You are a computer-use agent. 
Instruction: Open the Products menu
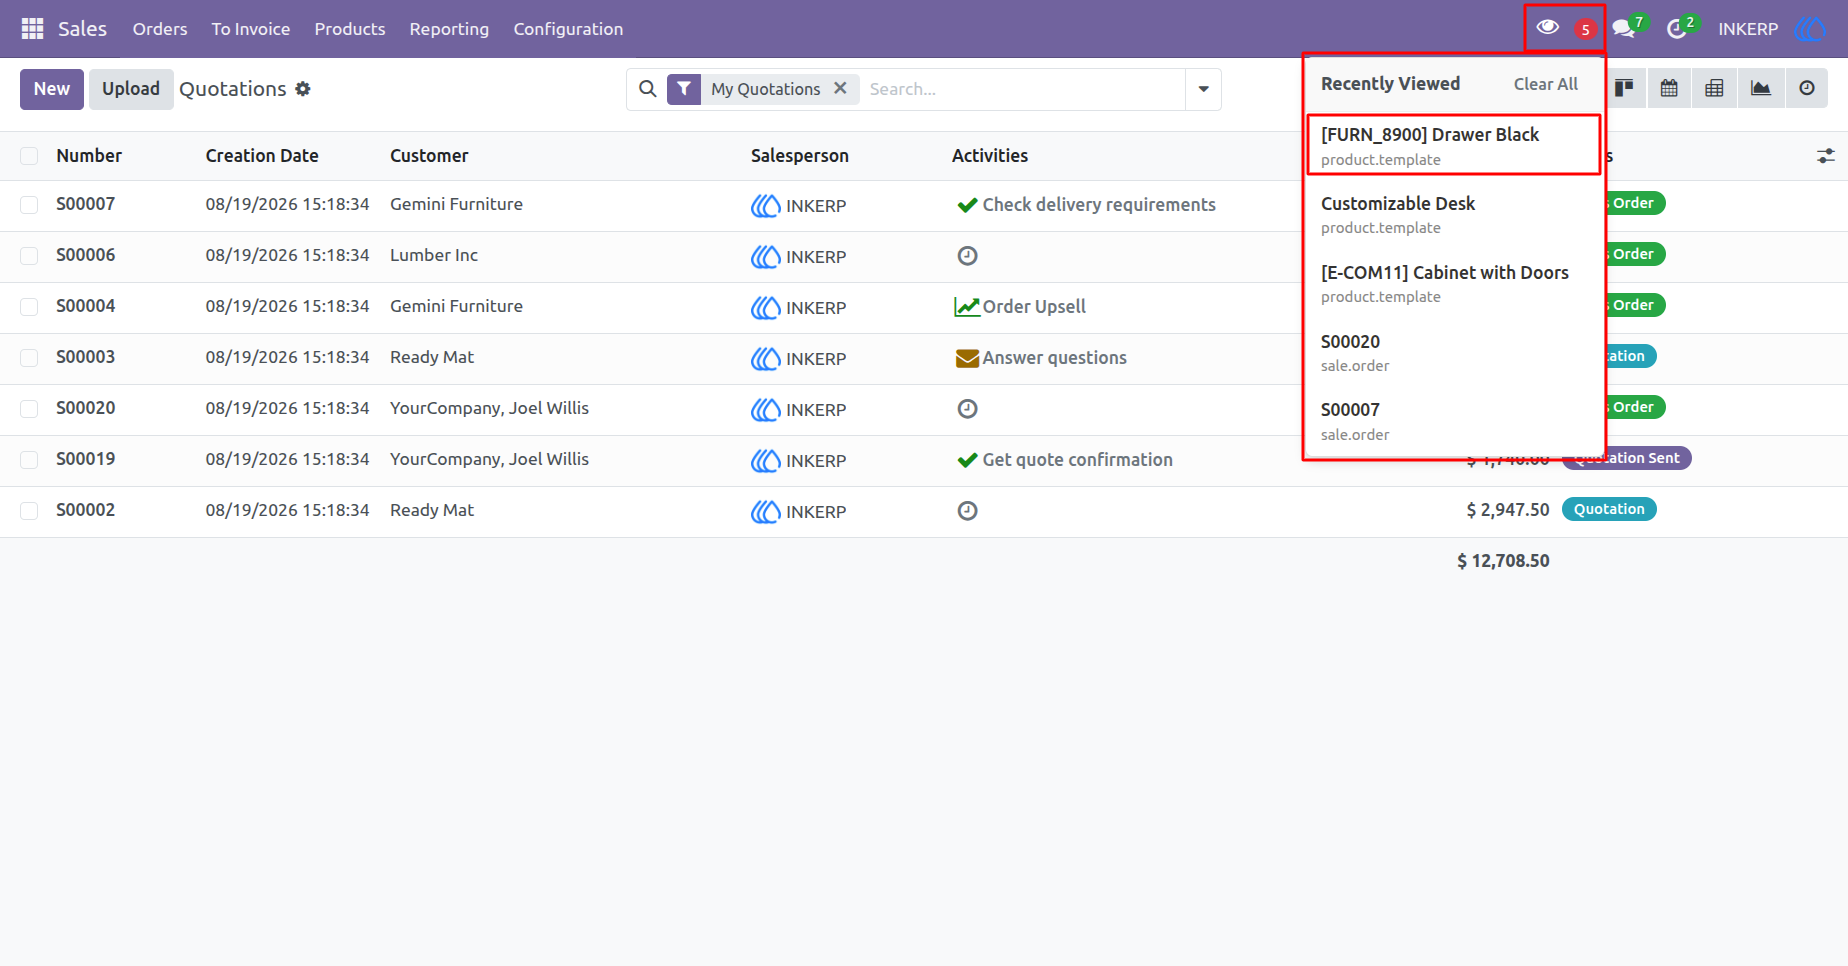pyautogui.click(x=350, y=29)
